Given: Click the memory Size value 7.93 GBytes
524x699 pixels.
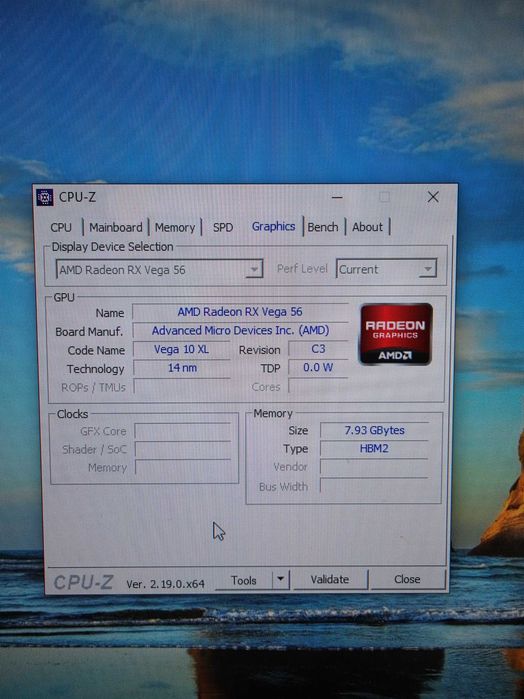Looking at the screenshot, I should pos(375,430).
